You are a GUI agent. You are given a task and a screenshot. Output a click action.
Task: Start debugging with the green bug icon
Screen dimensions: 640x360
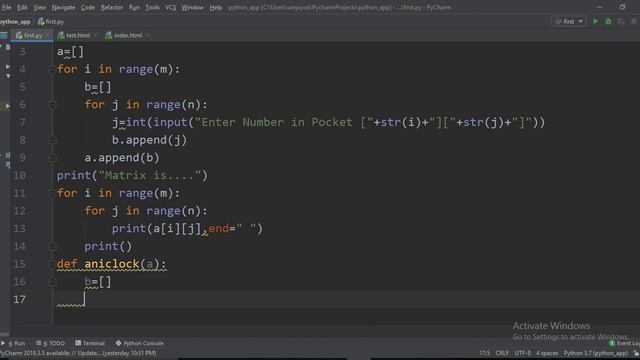608,21
